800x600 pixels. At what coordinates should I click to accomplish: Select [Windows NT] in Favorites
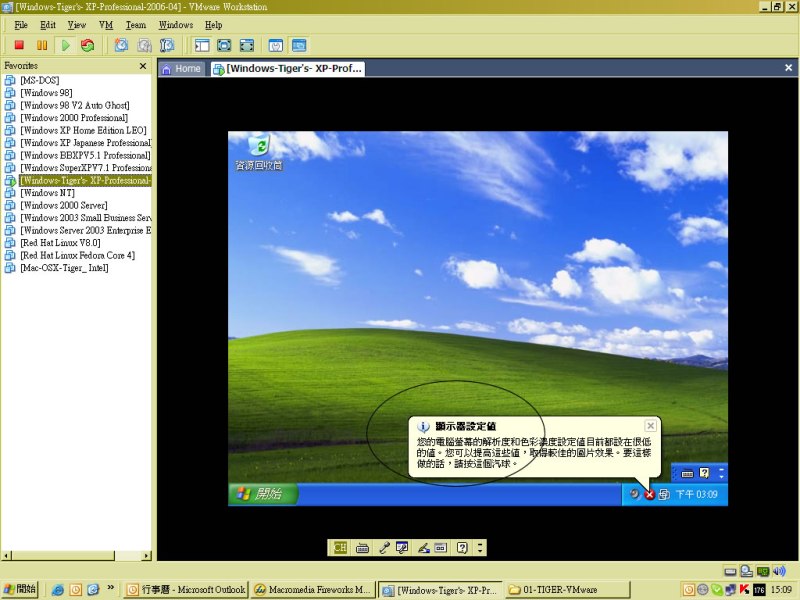pyautogui.click(x=47, y=193)
